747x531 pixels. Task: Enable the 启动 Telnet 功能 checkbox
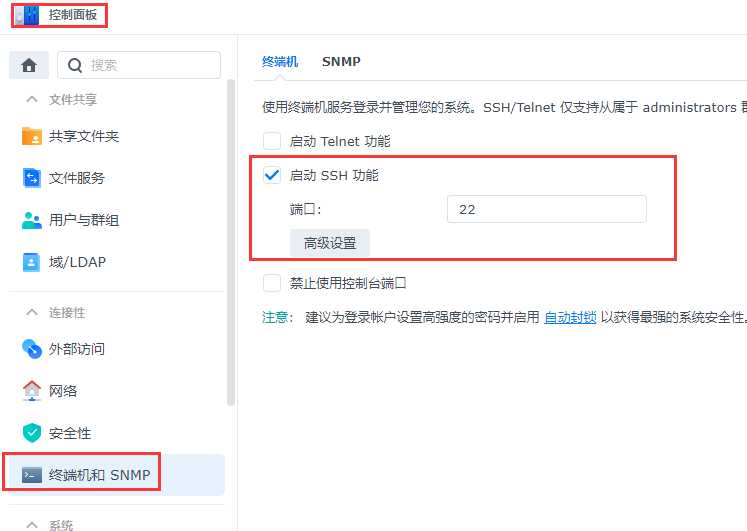272,141
